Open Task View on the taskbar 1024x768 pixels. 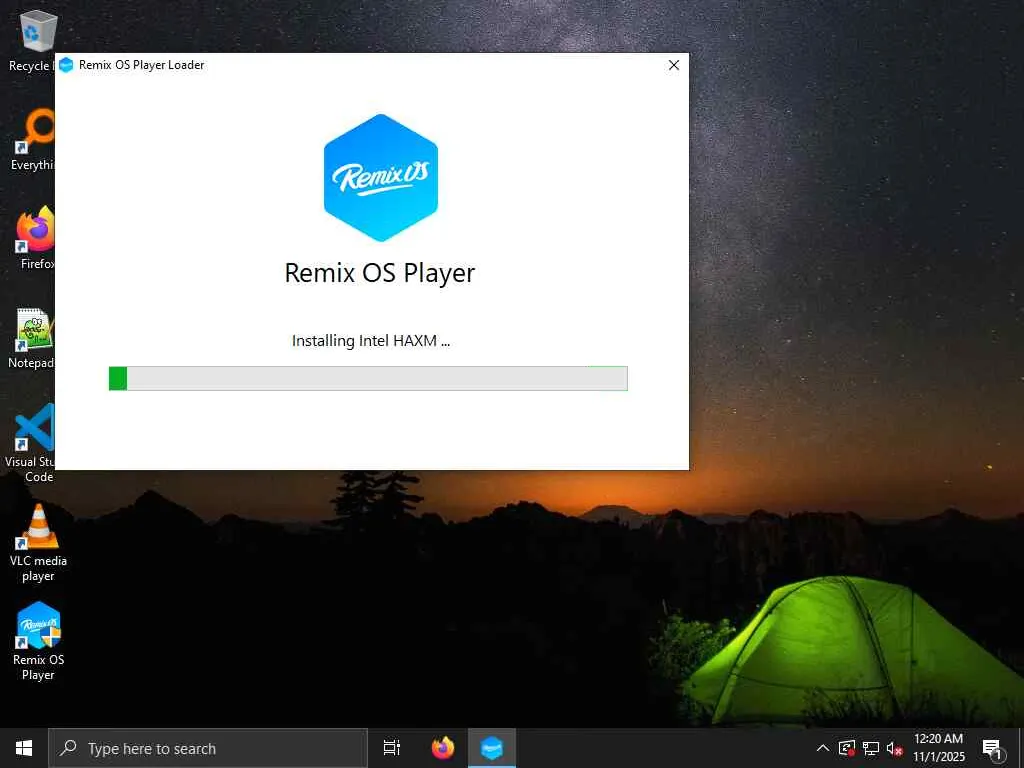click(392, 748)
